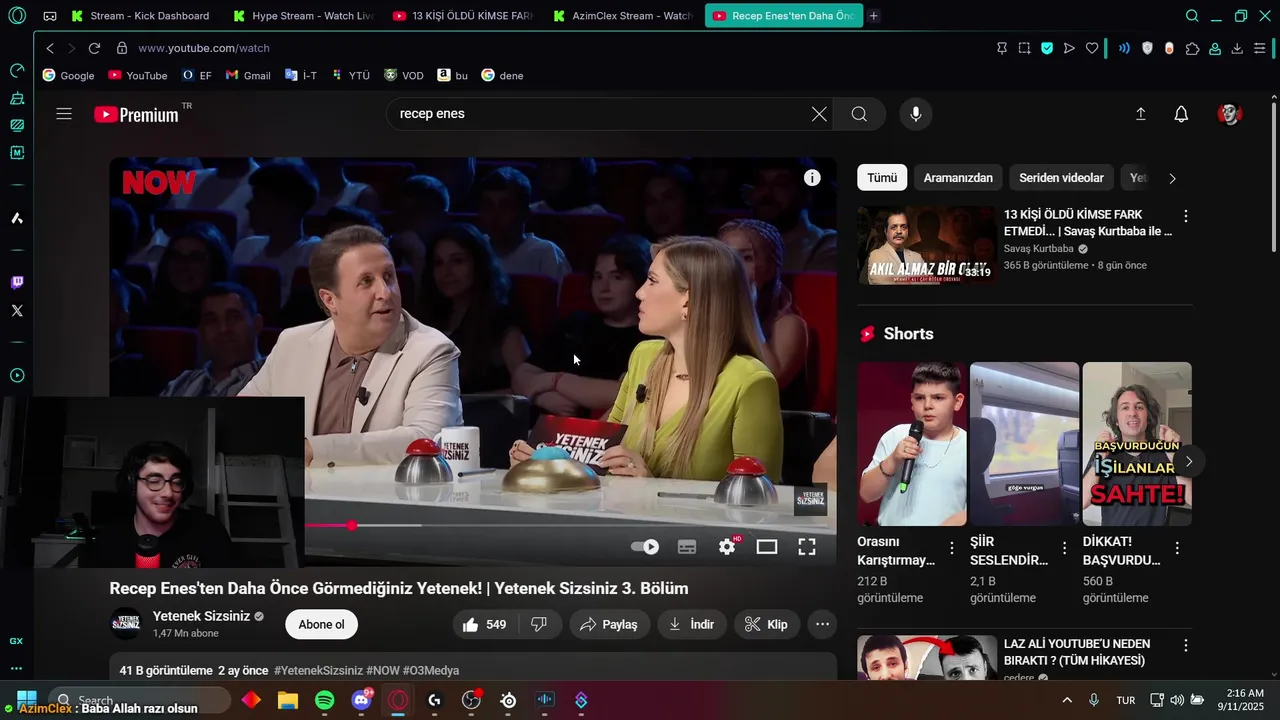Switch to AzimClex Stream browser tab

pos(622,16)
